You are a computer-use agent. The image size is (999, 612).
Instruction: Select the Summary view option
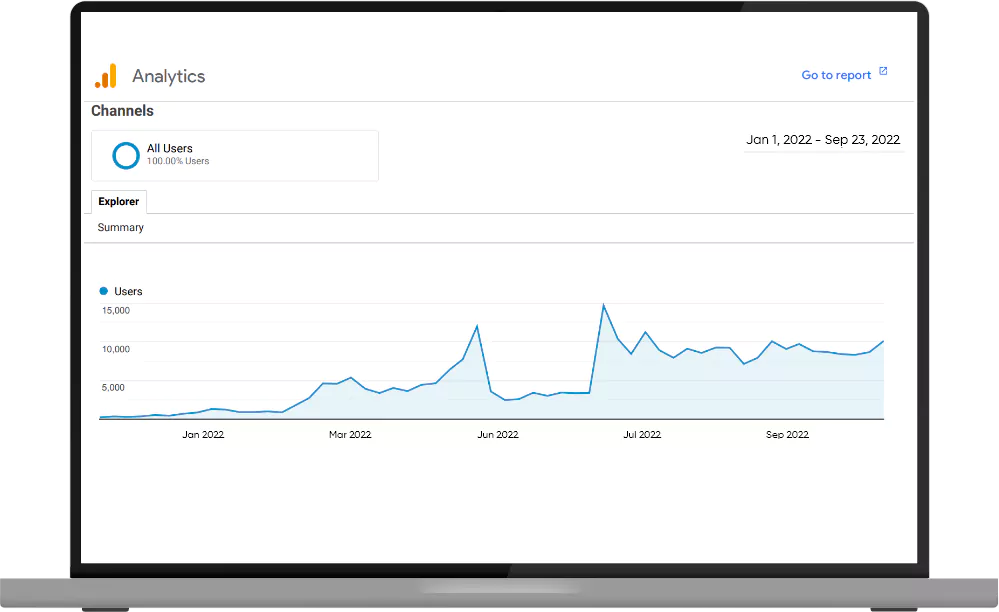coord(119,227)
